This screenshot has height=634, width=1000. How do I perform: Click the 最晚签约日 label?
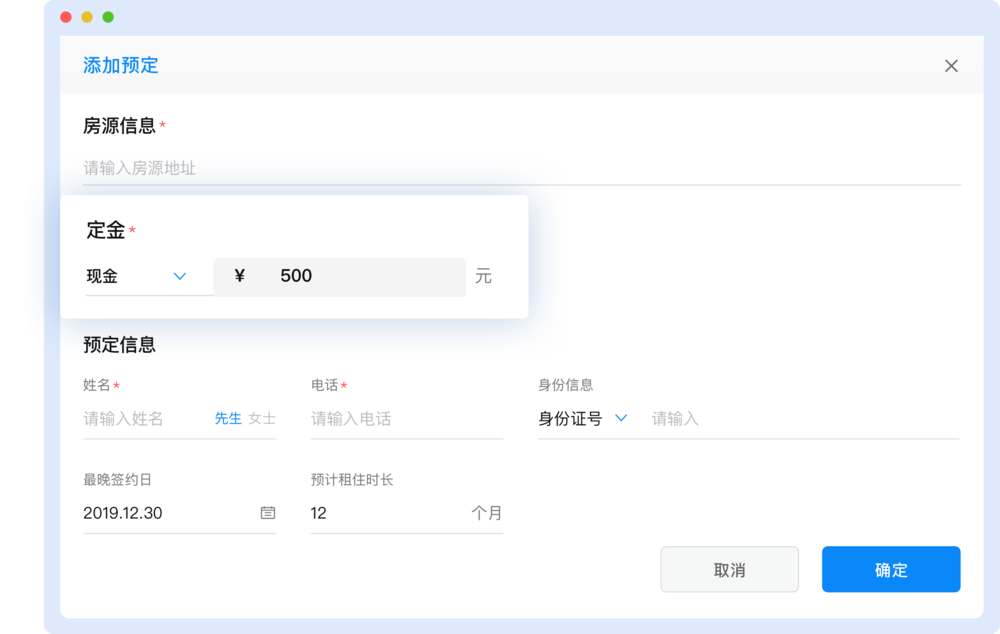click(x=117, y=480)
